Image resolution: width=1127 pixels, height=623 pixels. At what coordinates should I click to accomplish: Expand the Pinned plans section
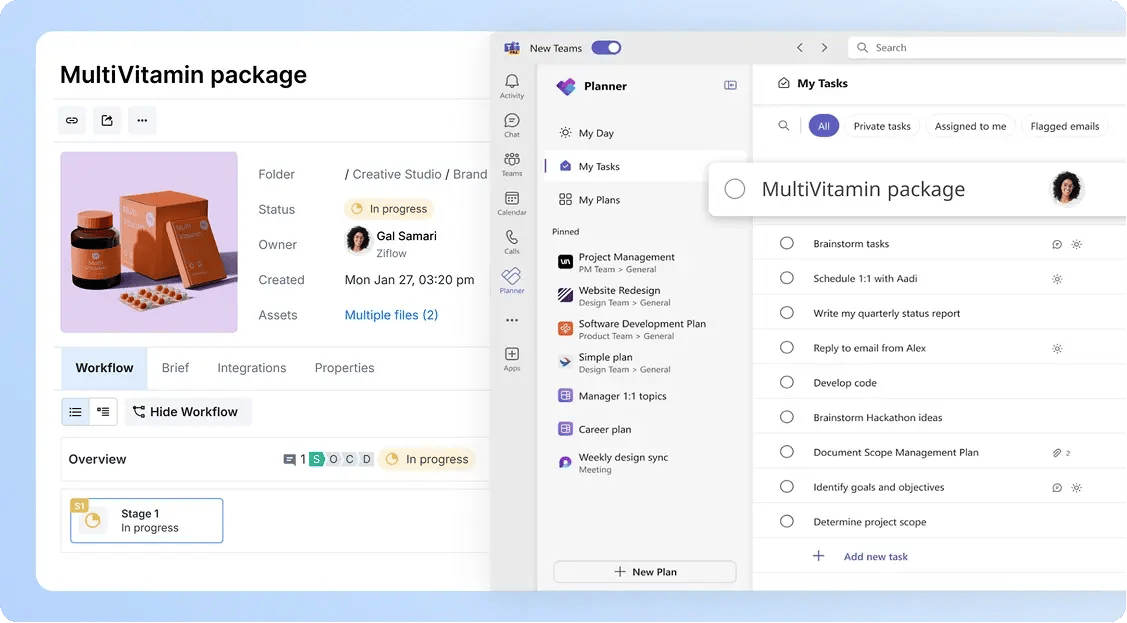(x=566, y=232)
